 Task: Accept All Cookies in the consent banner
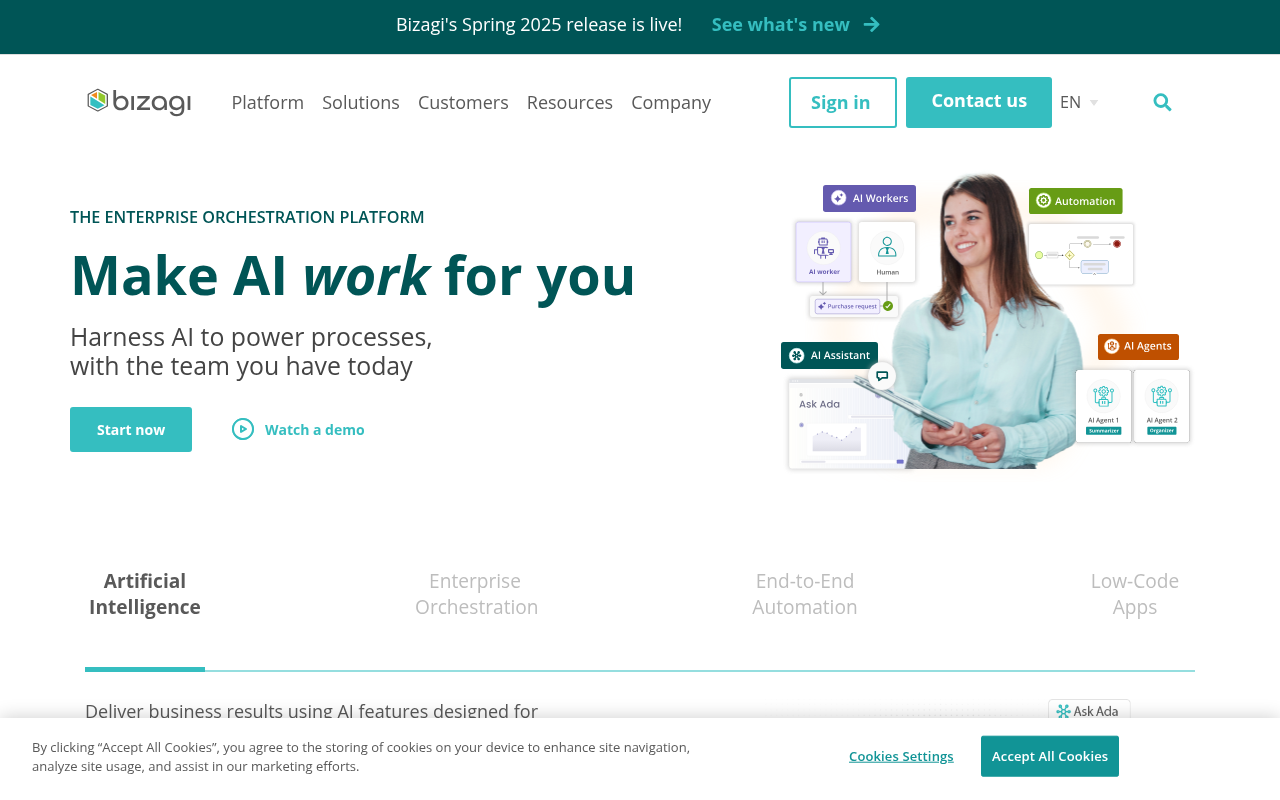1049,756
